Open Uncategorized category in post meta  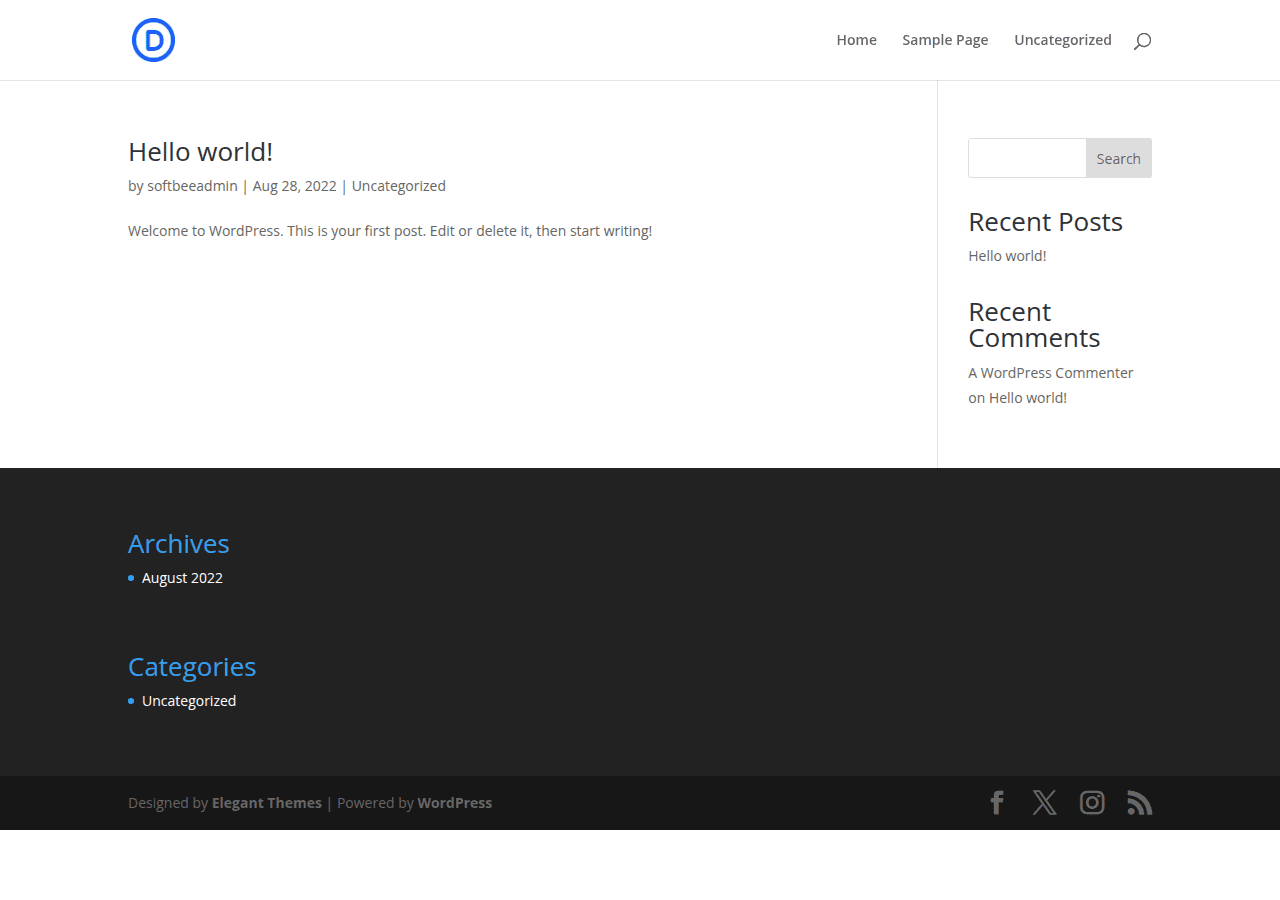point(399,186)
